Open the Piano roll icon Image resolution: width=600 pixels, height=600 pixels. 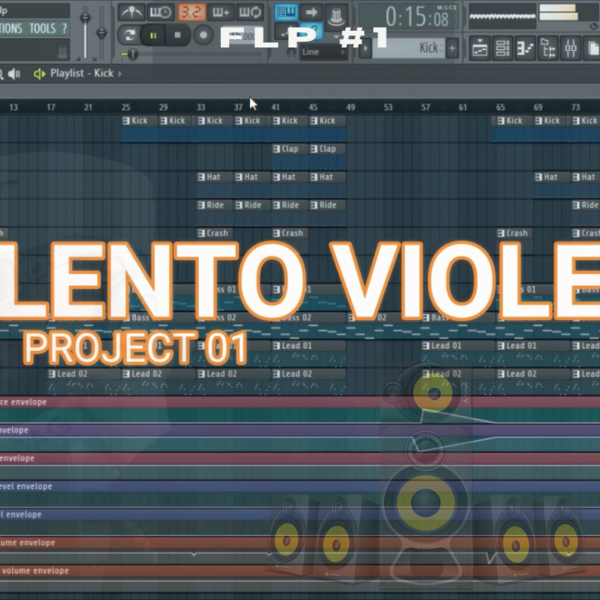tap(525, 49)
